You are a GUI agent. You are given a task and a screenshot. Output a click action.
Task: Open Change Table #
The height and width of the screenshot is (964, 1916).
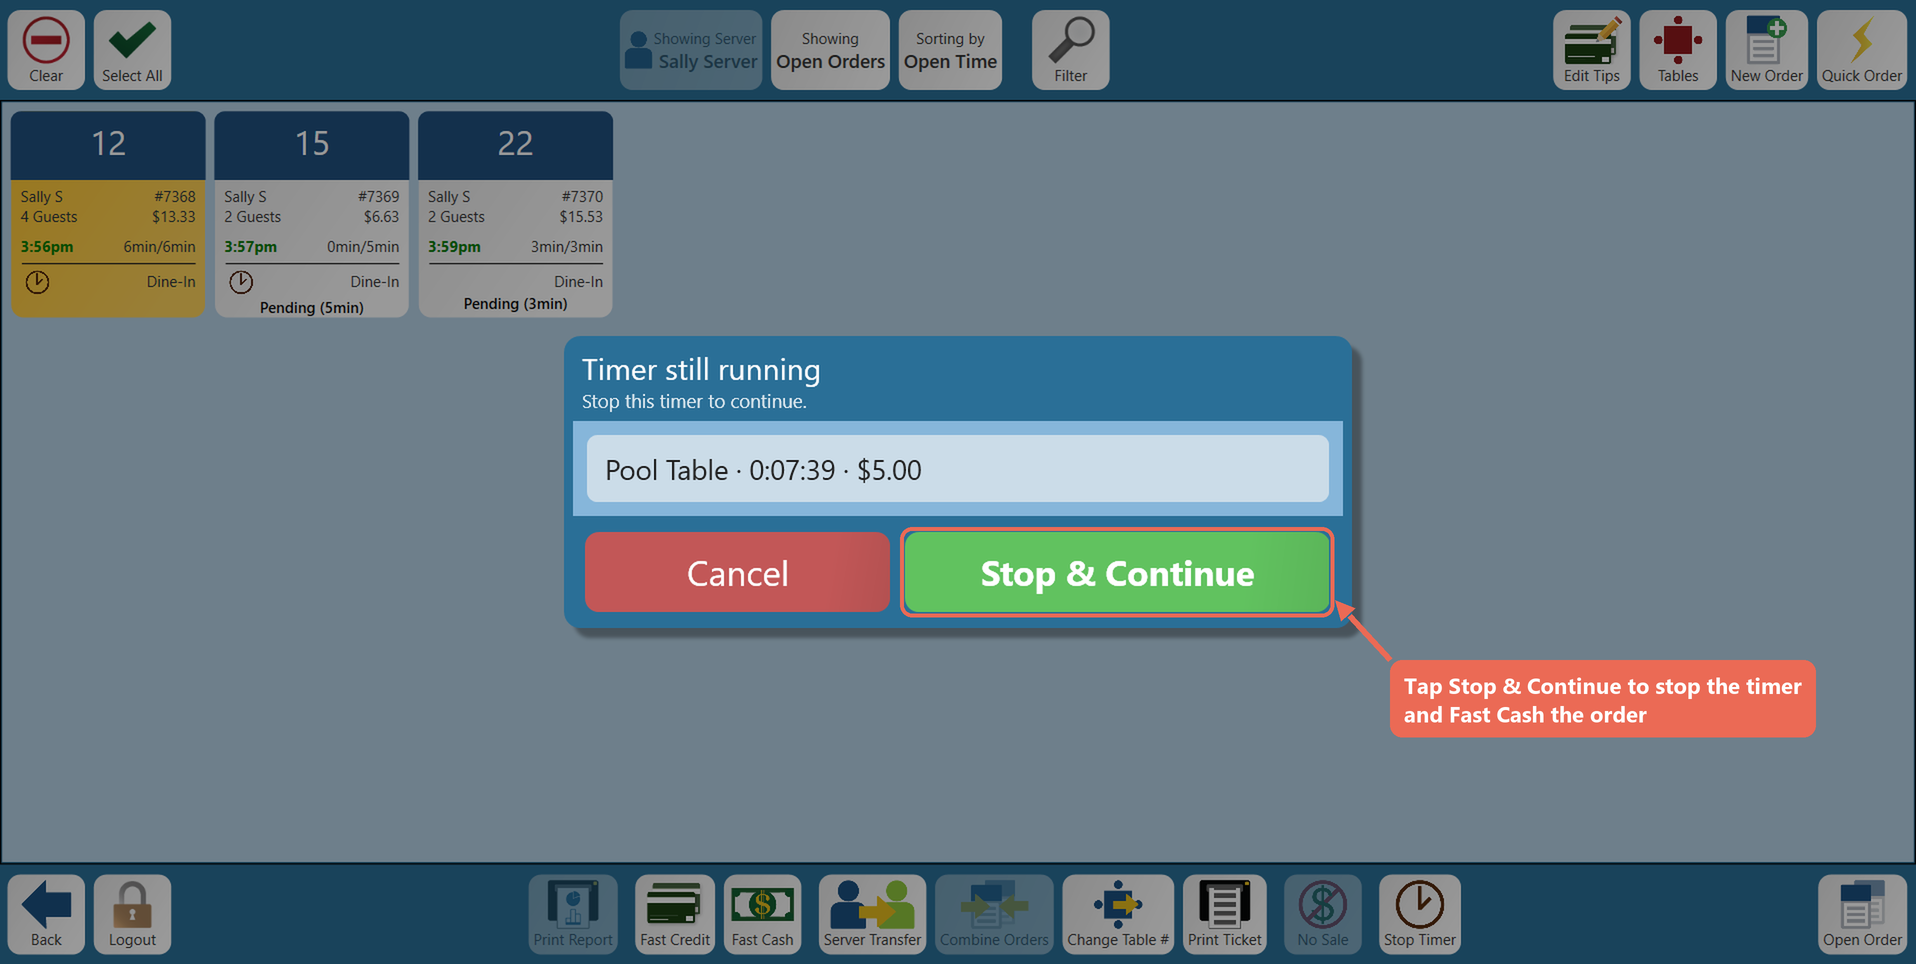1118,914
